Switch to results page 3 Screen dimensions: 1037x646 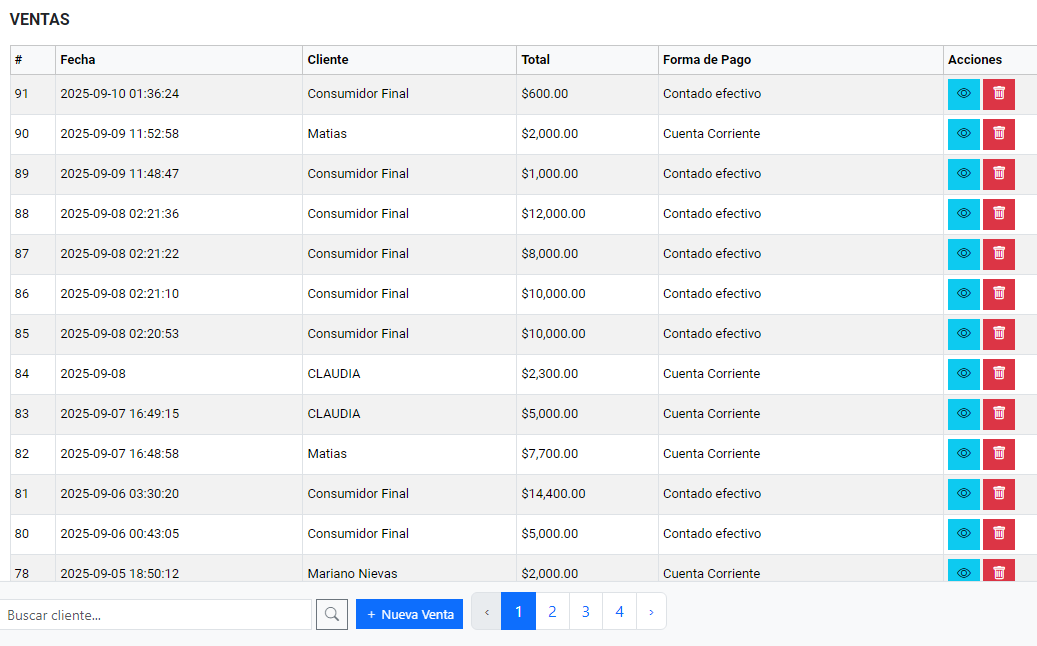[585, 611]
